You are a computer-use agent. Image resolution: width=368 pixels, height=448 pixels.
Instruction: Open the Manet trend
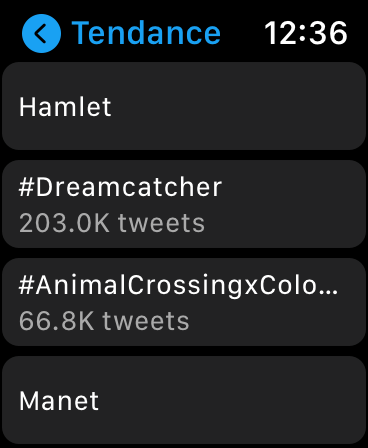(184, 400)
